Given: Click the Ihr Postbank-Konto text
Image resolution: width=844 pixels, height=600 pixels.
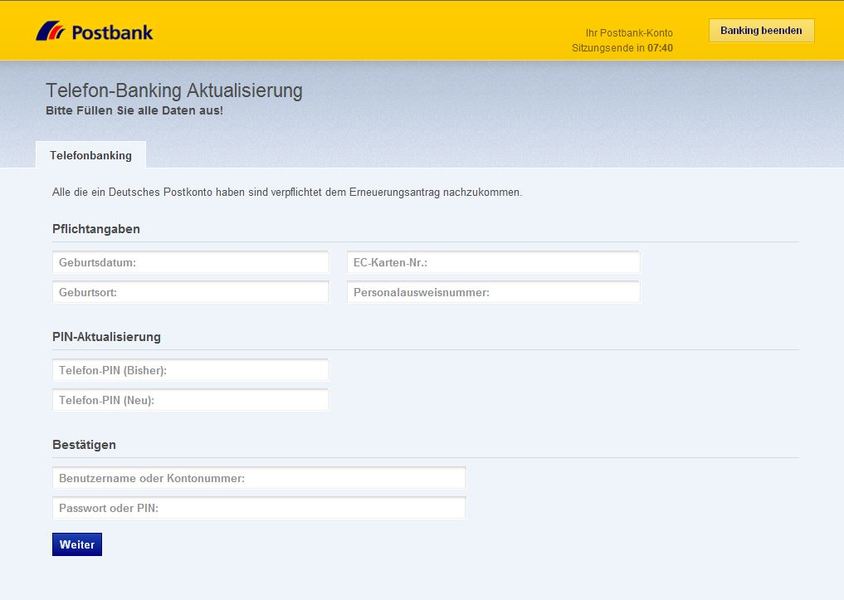Looking at the screenshot, I should 629,33.
